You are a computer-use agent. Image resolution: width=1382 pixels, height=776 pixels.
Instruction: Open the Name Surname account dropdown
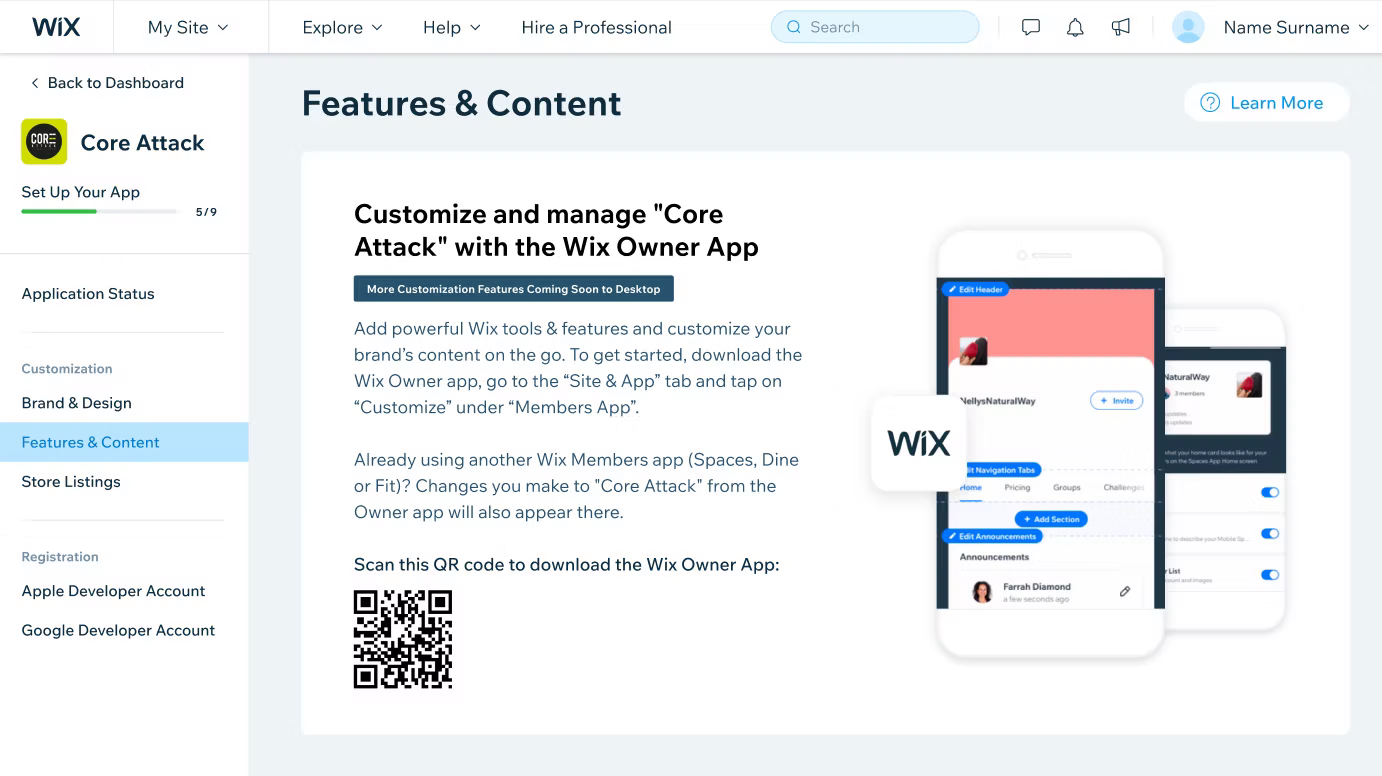[x=1296, y=27]
